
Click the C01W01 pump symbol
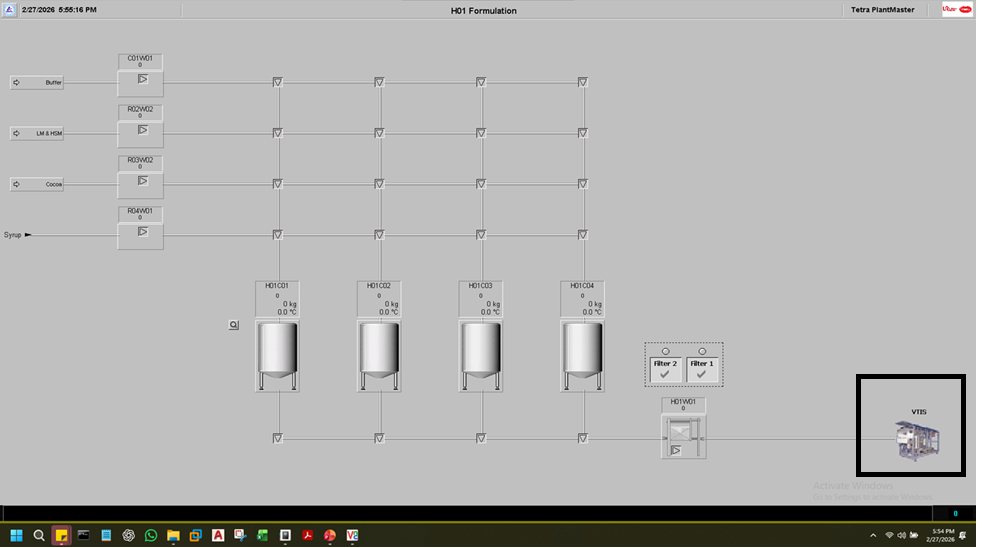click(x=142, y=79)
